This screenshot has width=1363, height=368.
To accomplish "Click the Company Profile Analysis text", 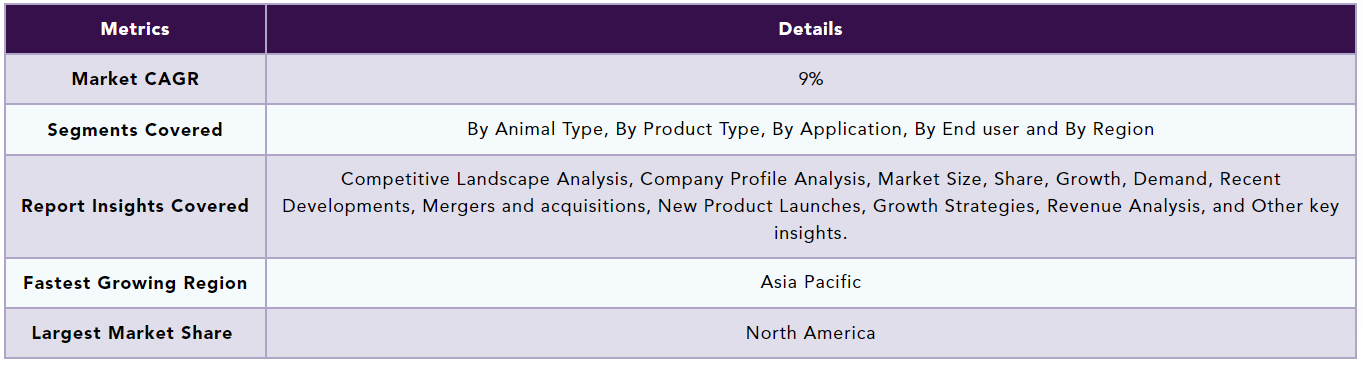I will pos(752,179).
